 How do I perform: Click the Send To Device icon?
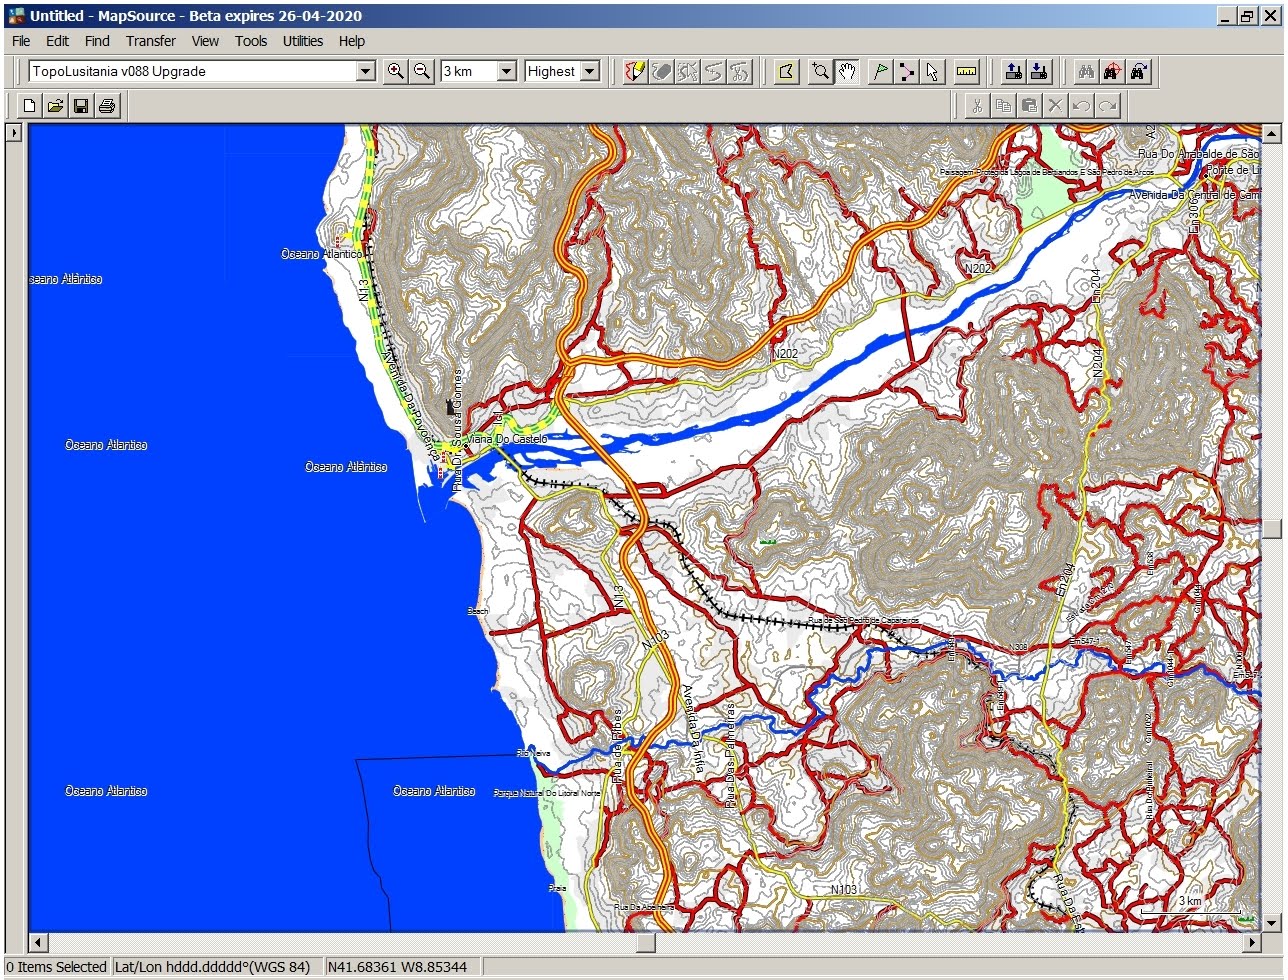1013,71
